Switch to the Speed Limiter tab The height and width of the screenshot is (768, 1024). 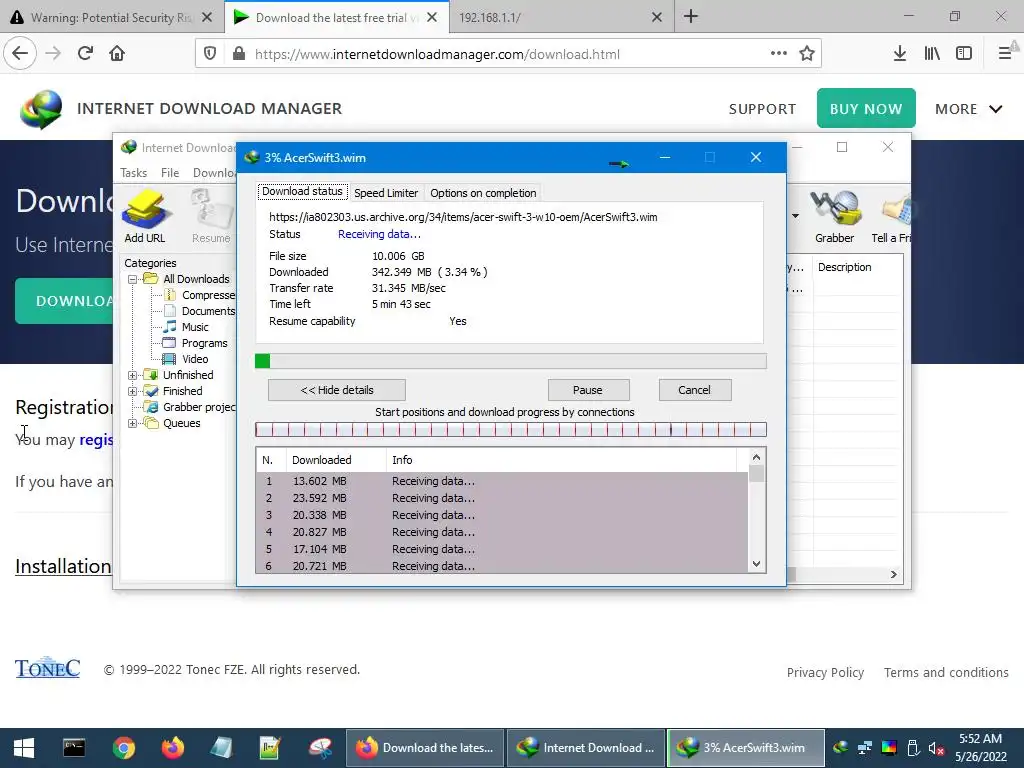[386, 193]
